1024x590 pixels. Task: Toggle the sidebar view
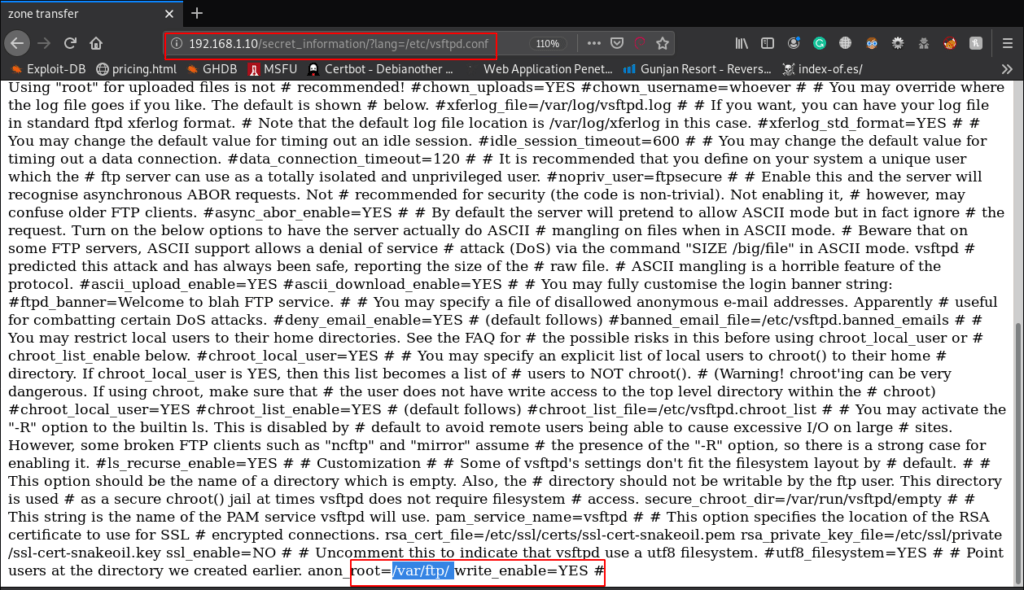767,44
